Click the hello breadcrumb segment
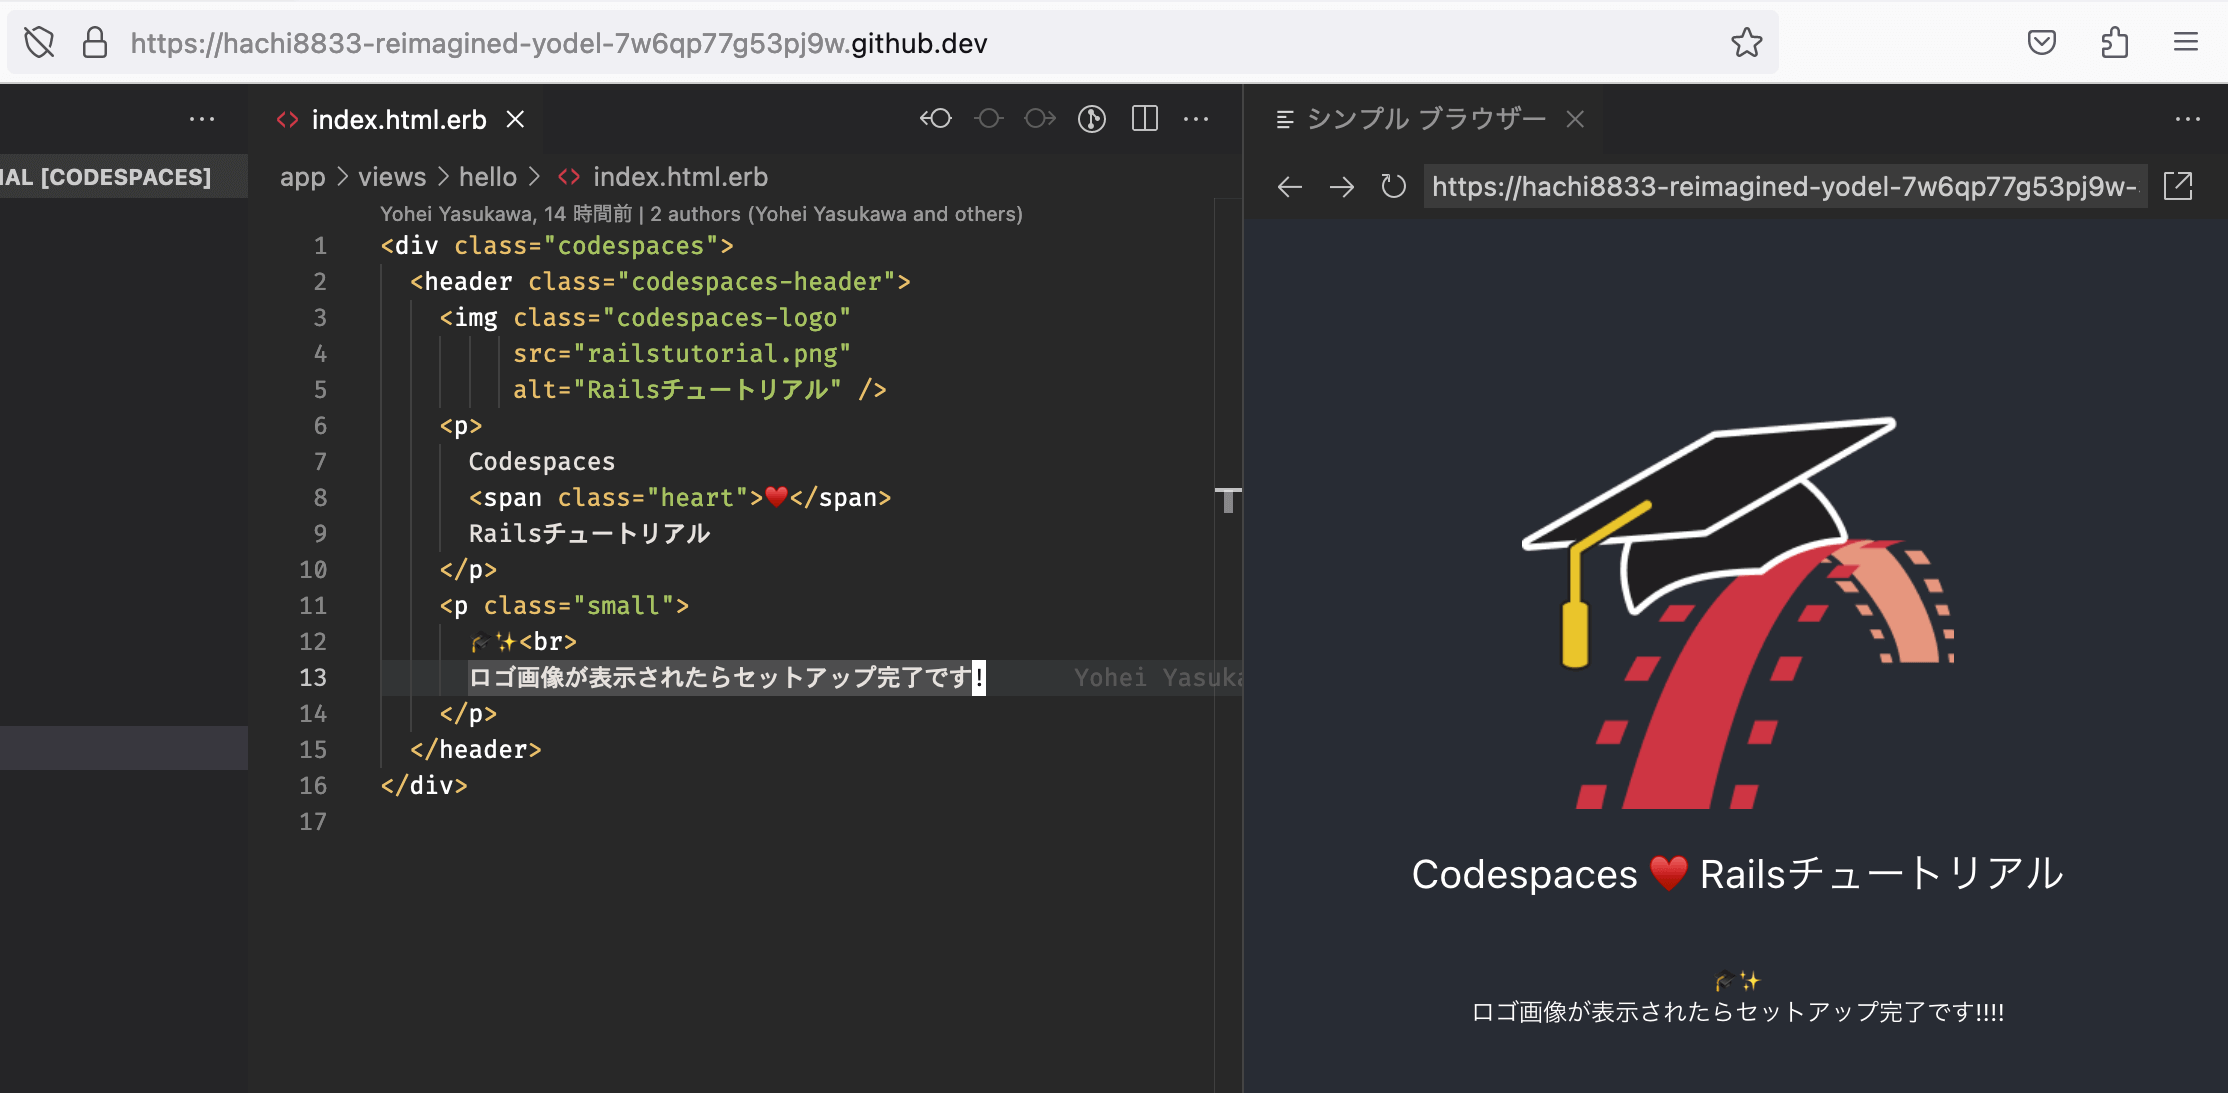This screenshot has height=1093, width=2228. coord(487,177)
